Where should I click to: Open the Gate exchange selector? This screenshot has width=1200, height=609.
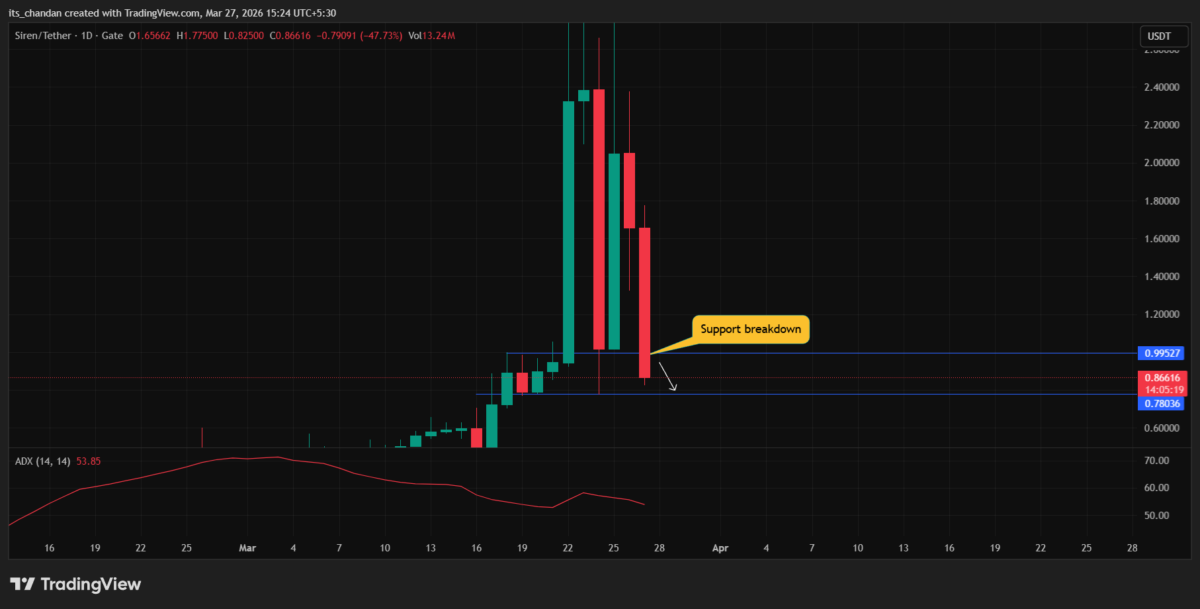(112, 35)
